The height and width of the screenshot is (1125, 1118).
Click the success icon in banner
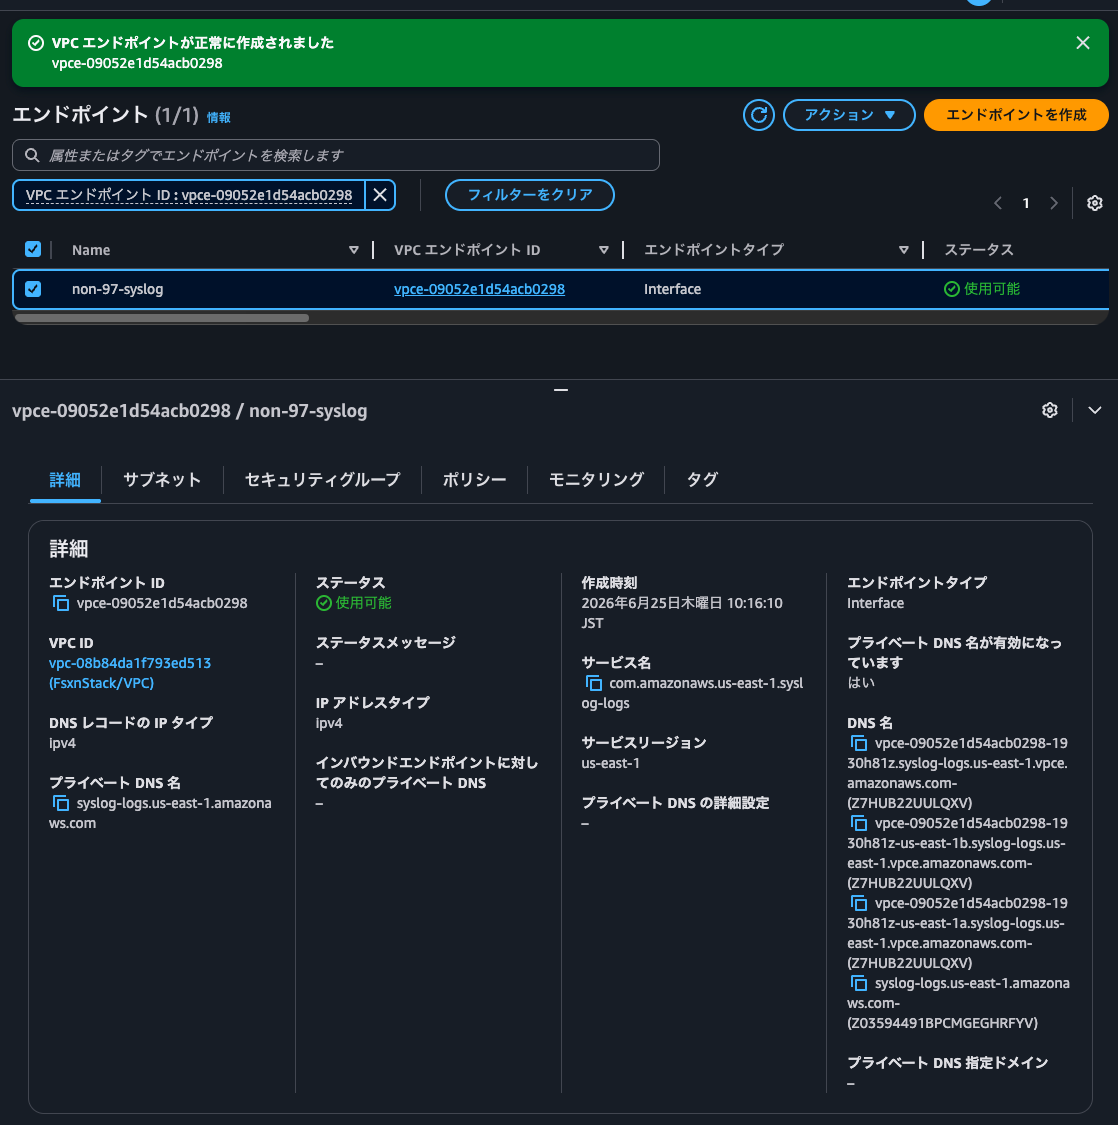pyautogui.click(x=36, y=43)
